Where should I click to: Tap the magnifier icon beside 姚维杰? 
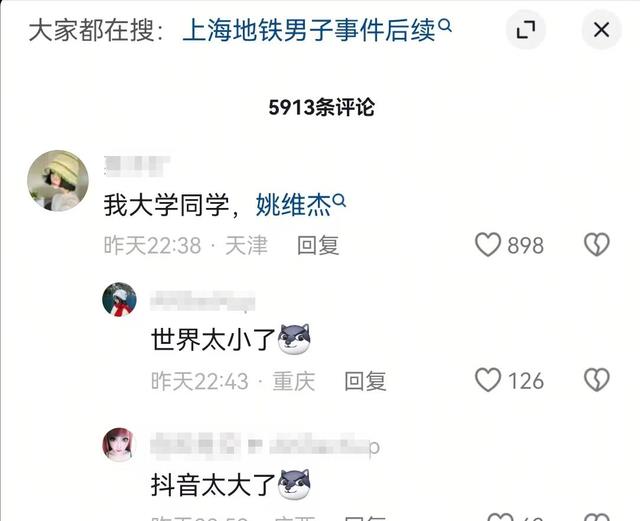(339, 200)
